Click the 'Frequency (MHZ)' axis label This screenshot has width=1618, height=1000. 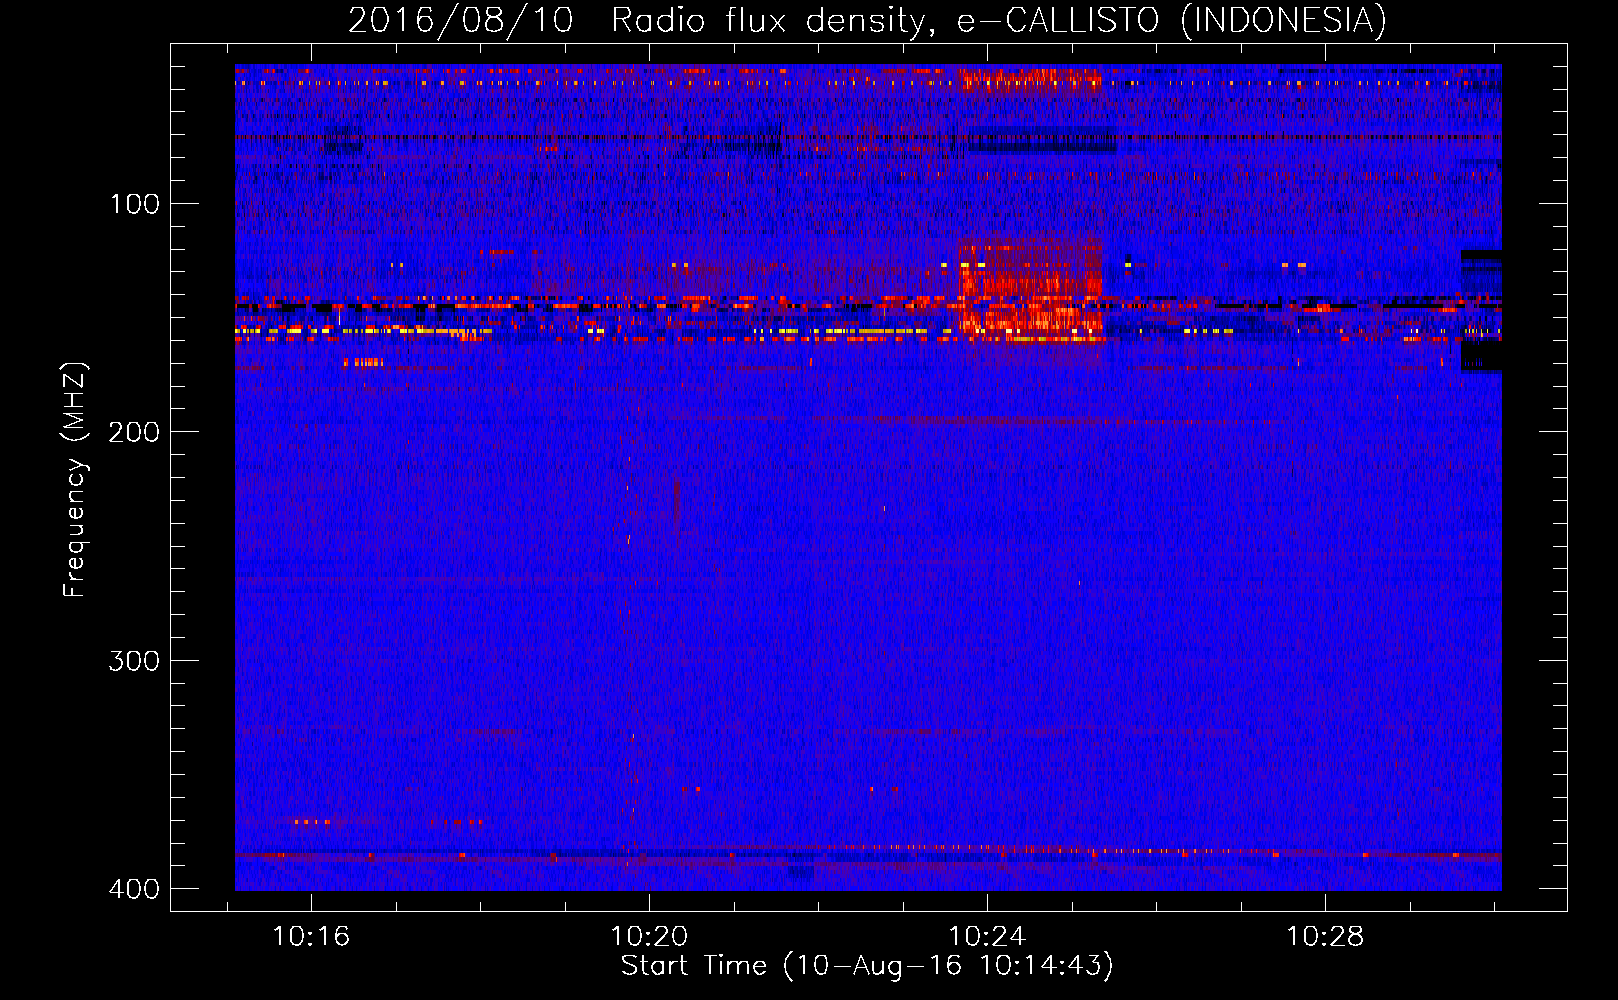pos(75,480)
